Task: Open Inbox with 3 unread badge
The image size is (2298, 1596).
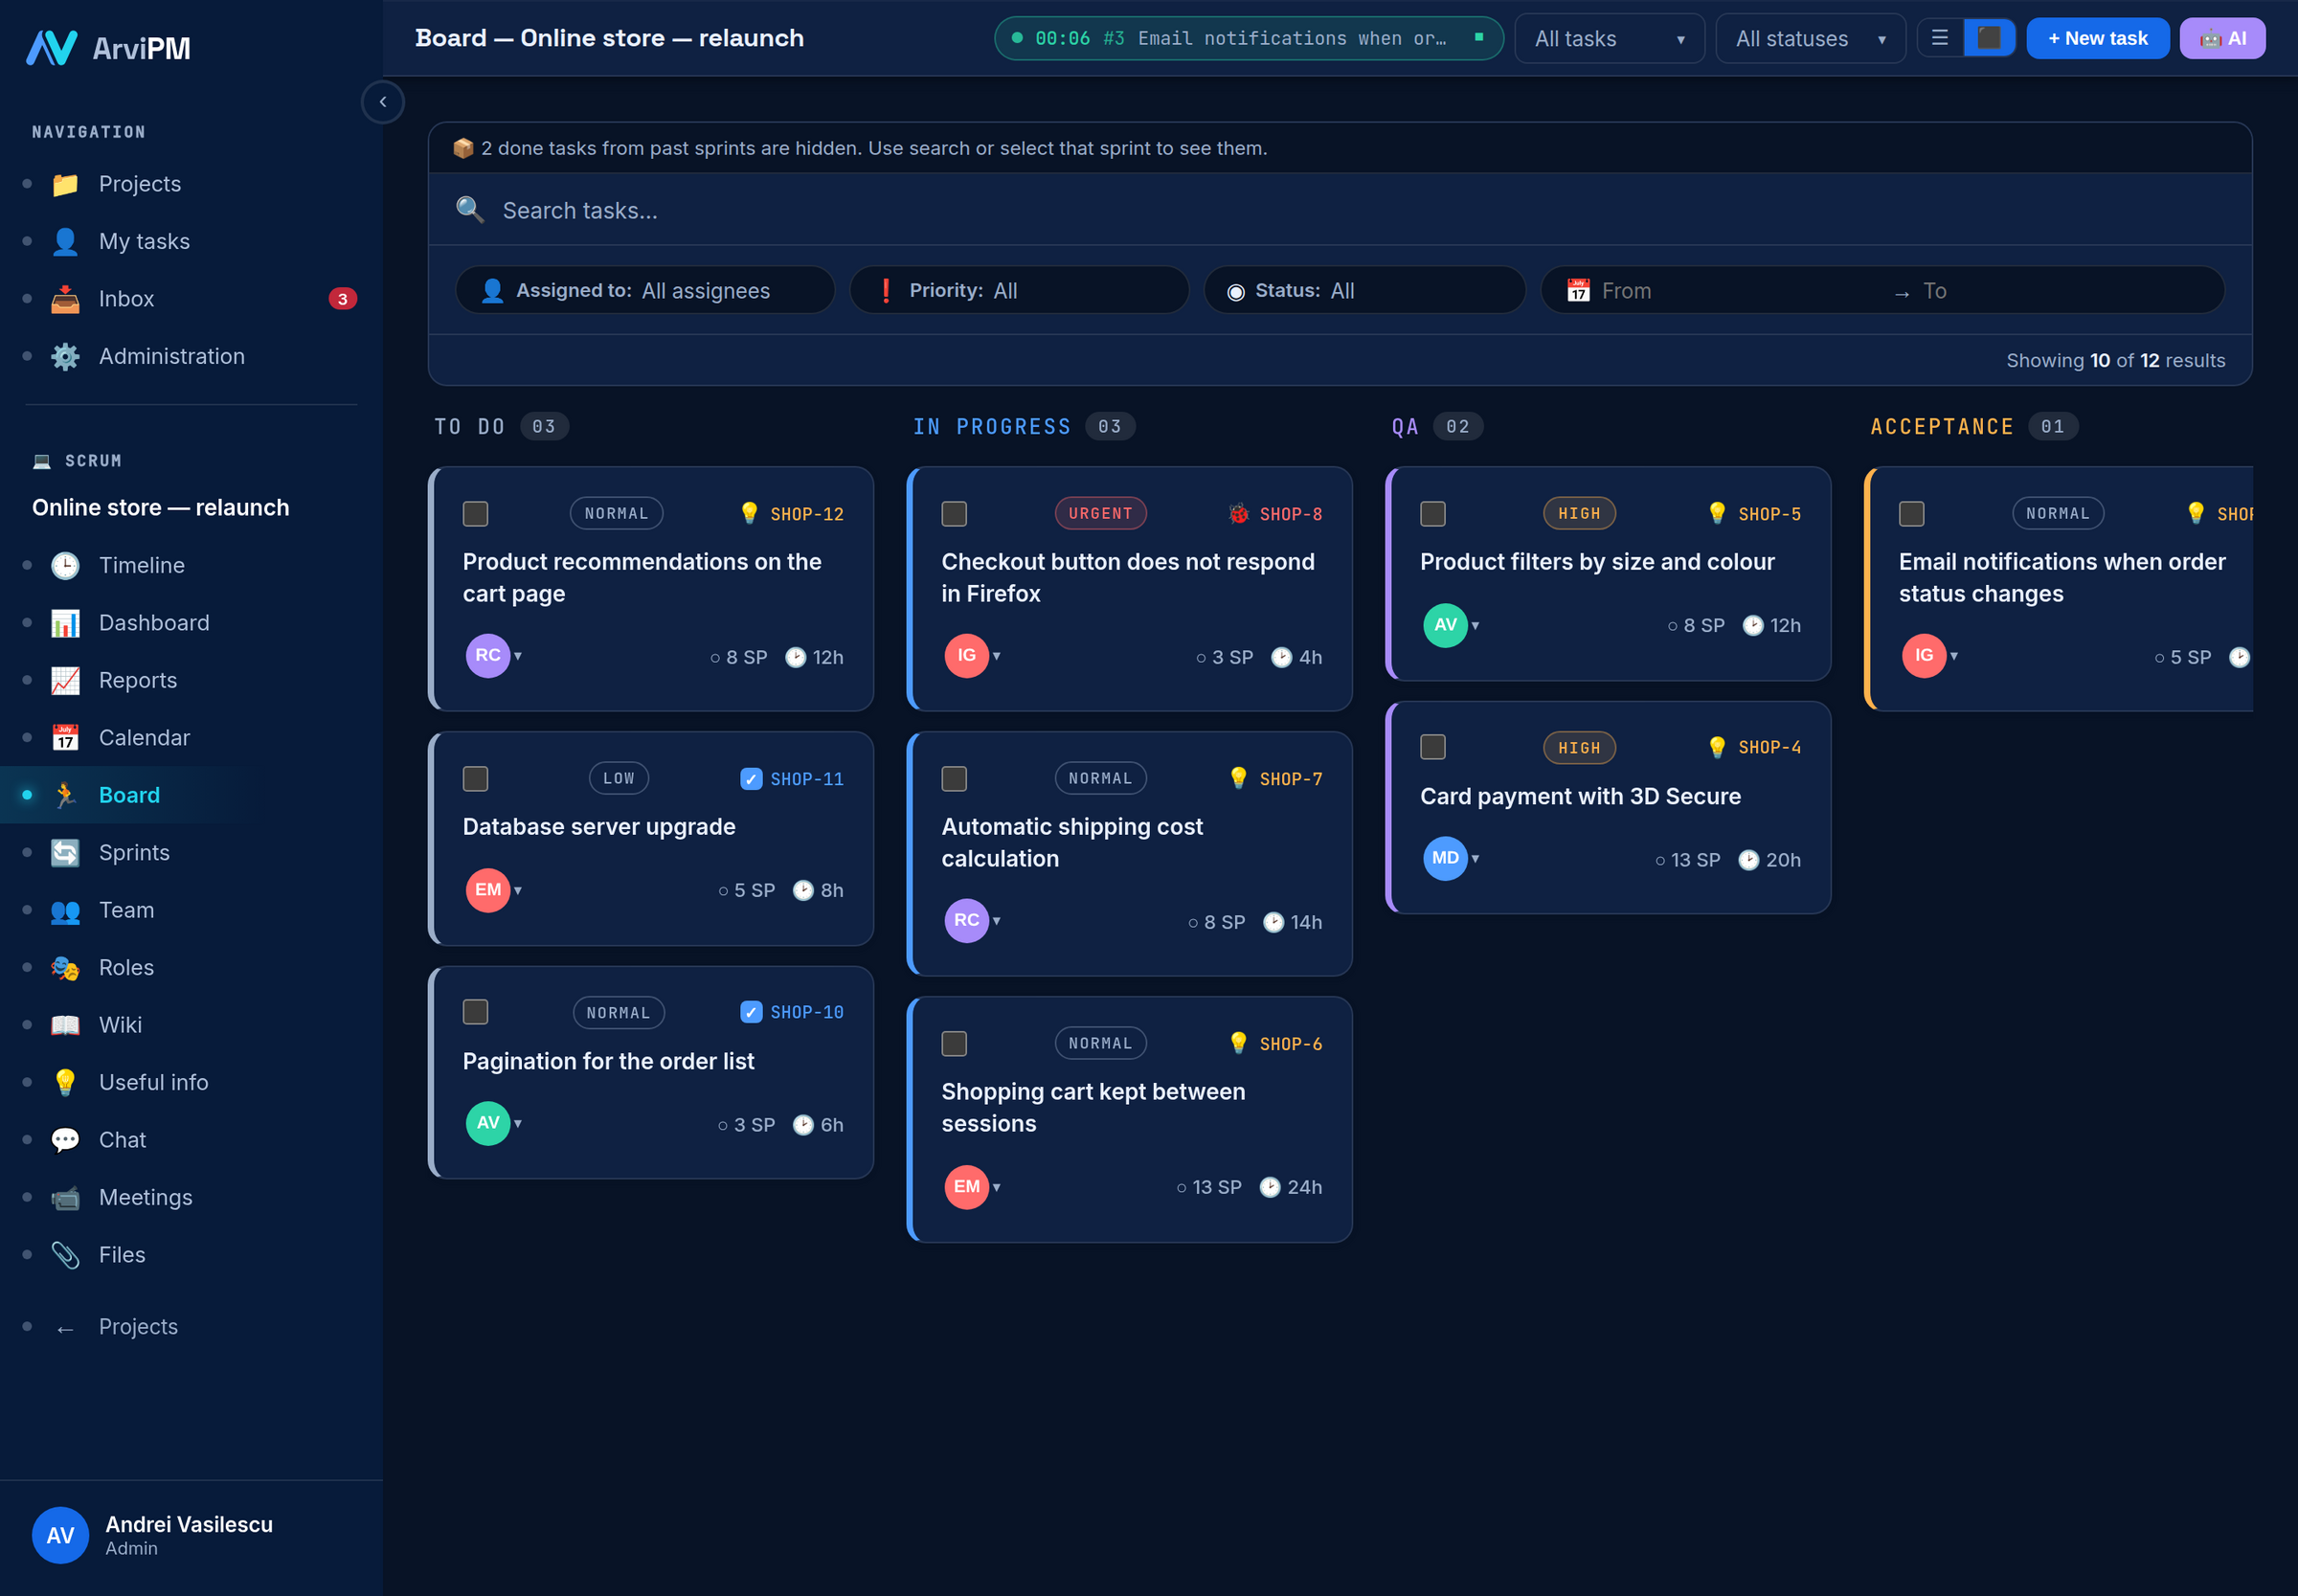Action: tap(192, 298)
